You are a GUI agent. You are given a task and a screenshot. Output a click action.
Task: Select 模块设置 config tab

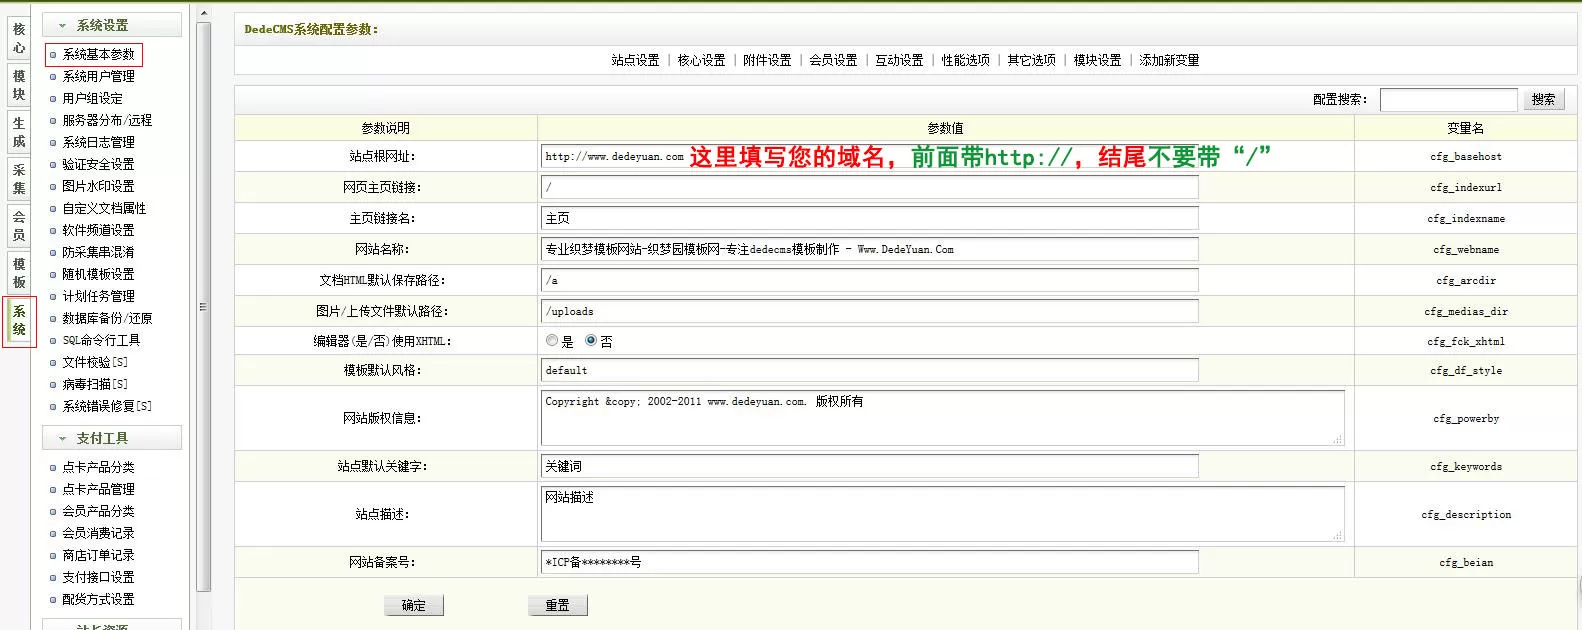pyautogui.click(x=1097, y=60)
